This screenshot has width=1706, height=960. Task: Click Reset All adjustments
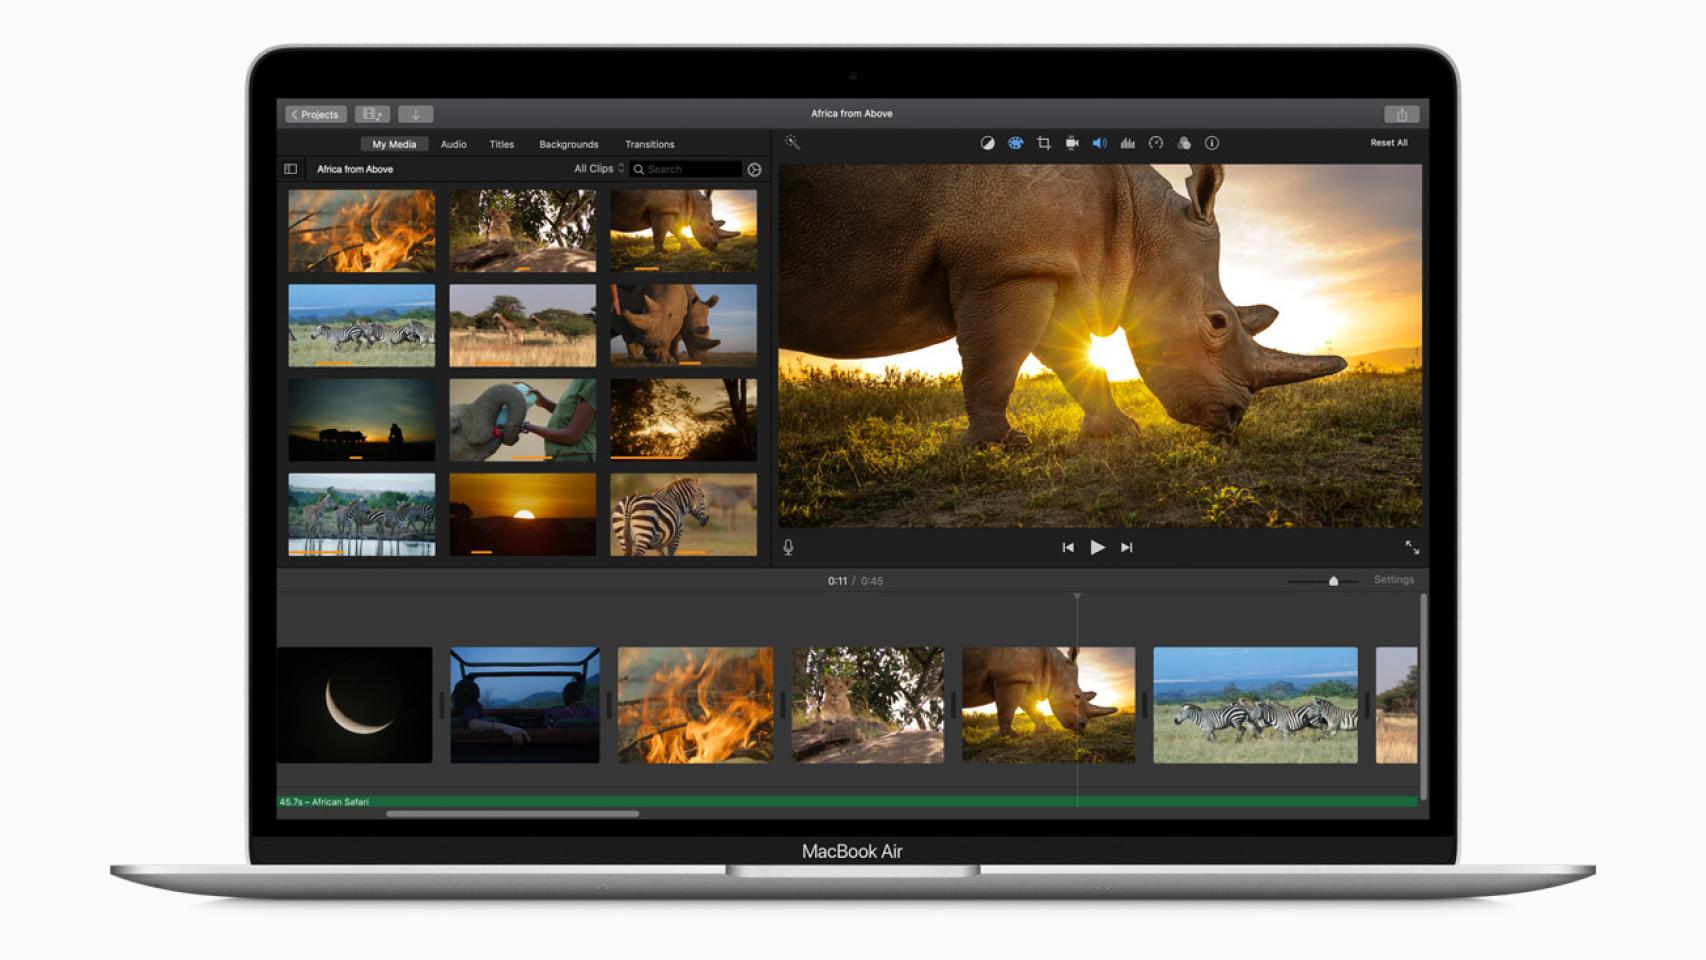(1388, 143)
